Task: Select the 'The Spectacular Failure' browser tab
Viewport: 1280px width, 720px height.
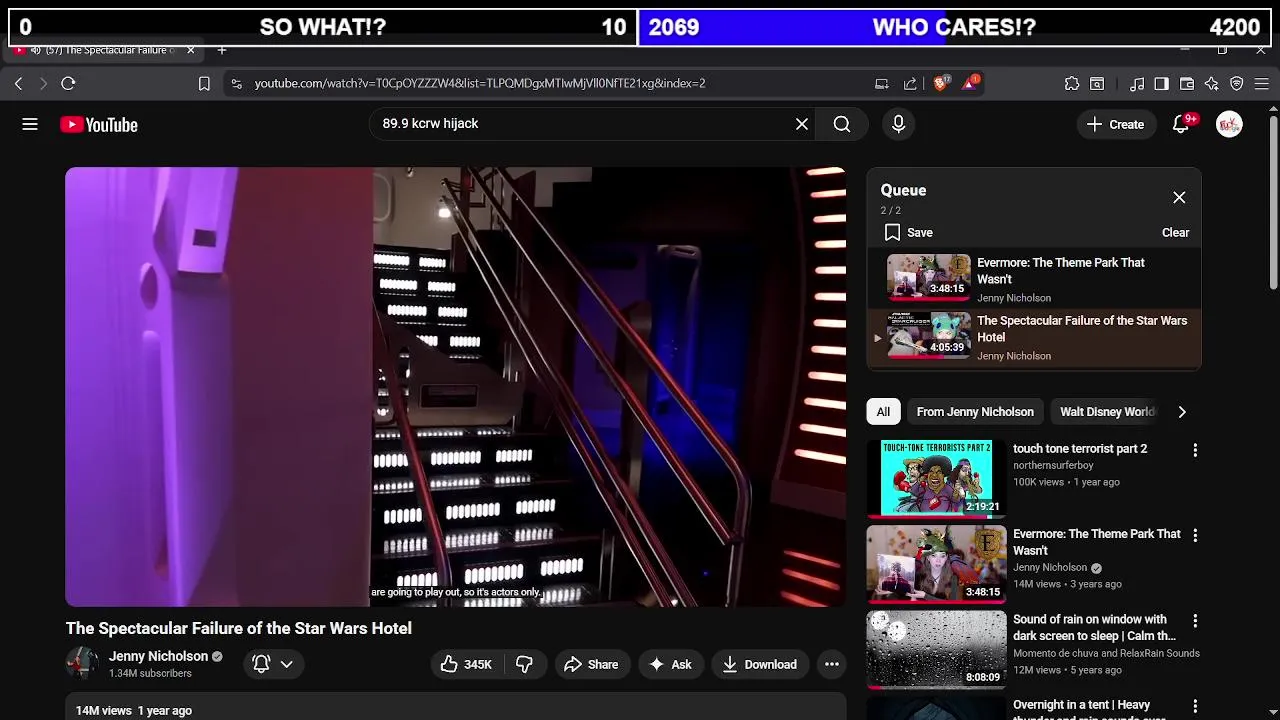Action: pos(104,50)
